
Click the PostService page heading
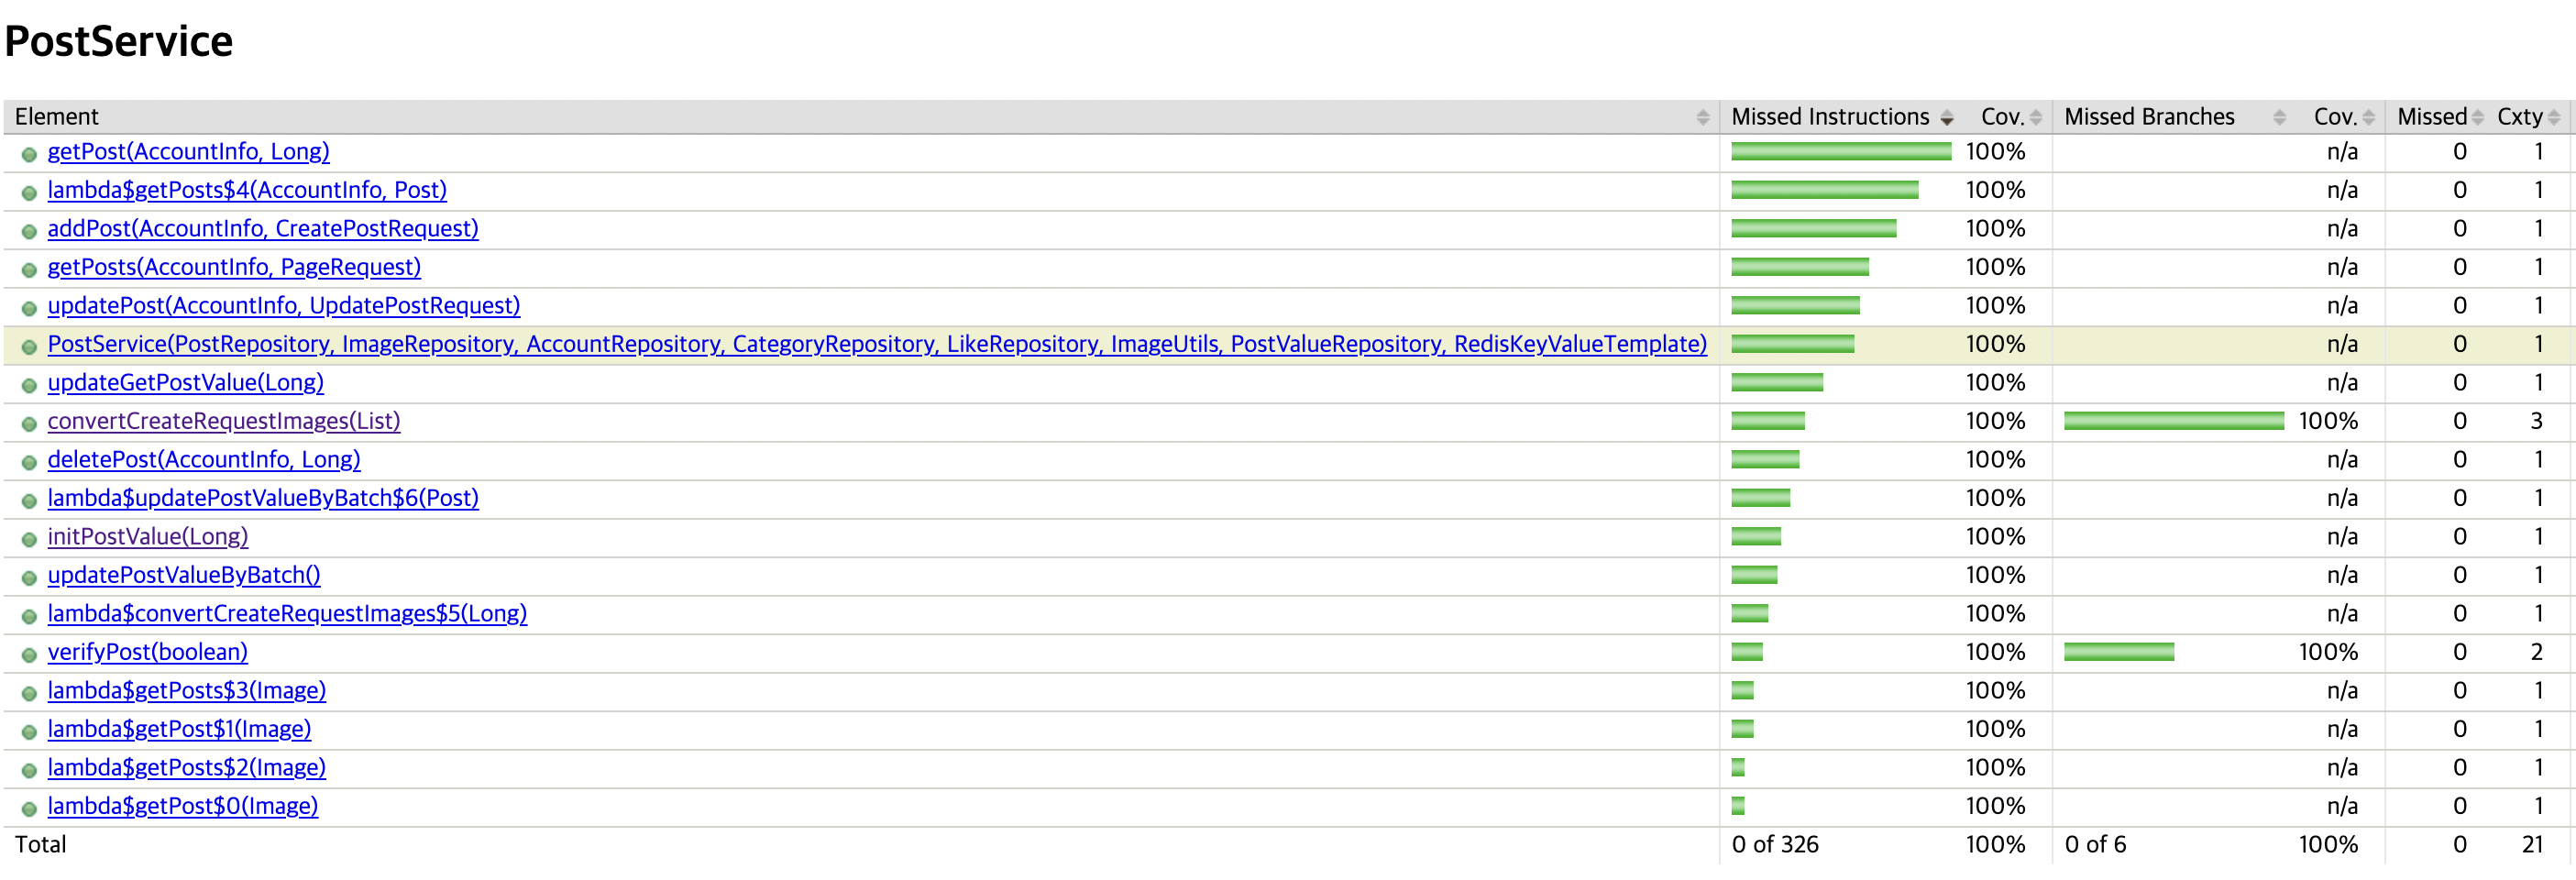tap(118, 42)
